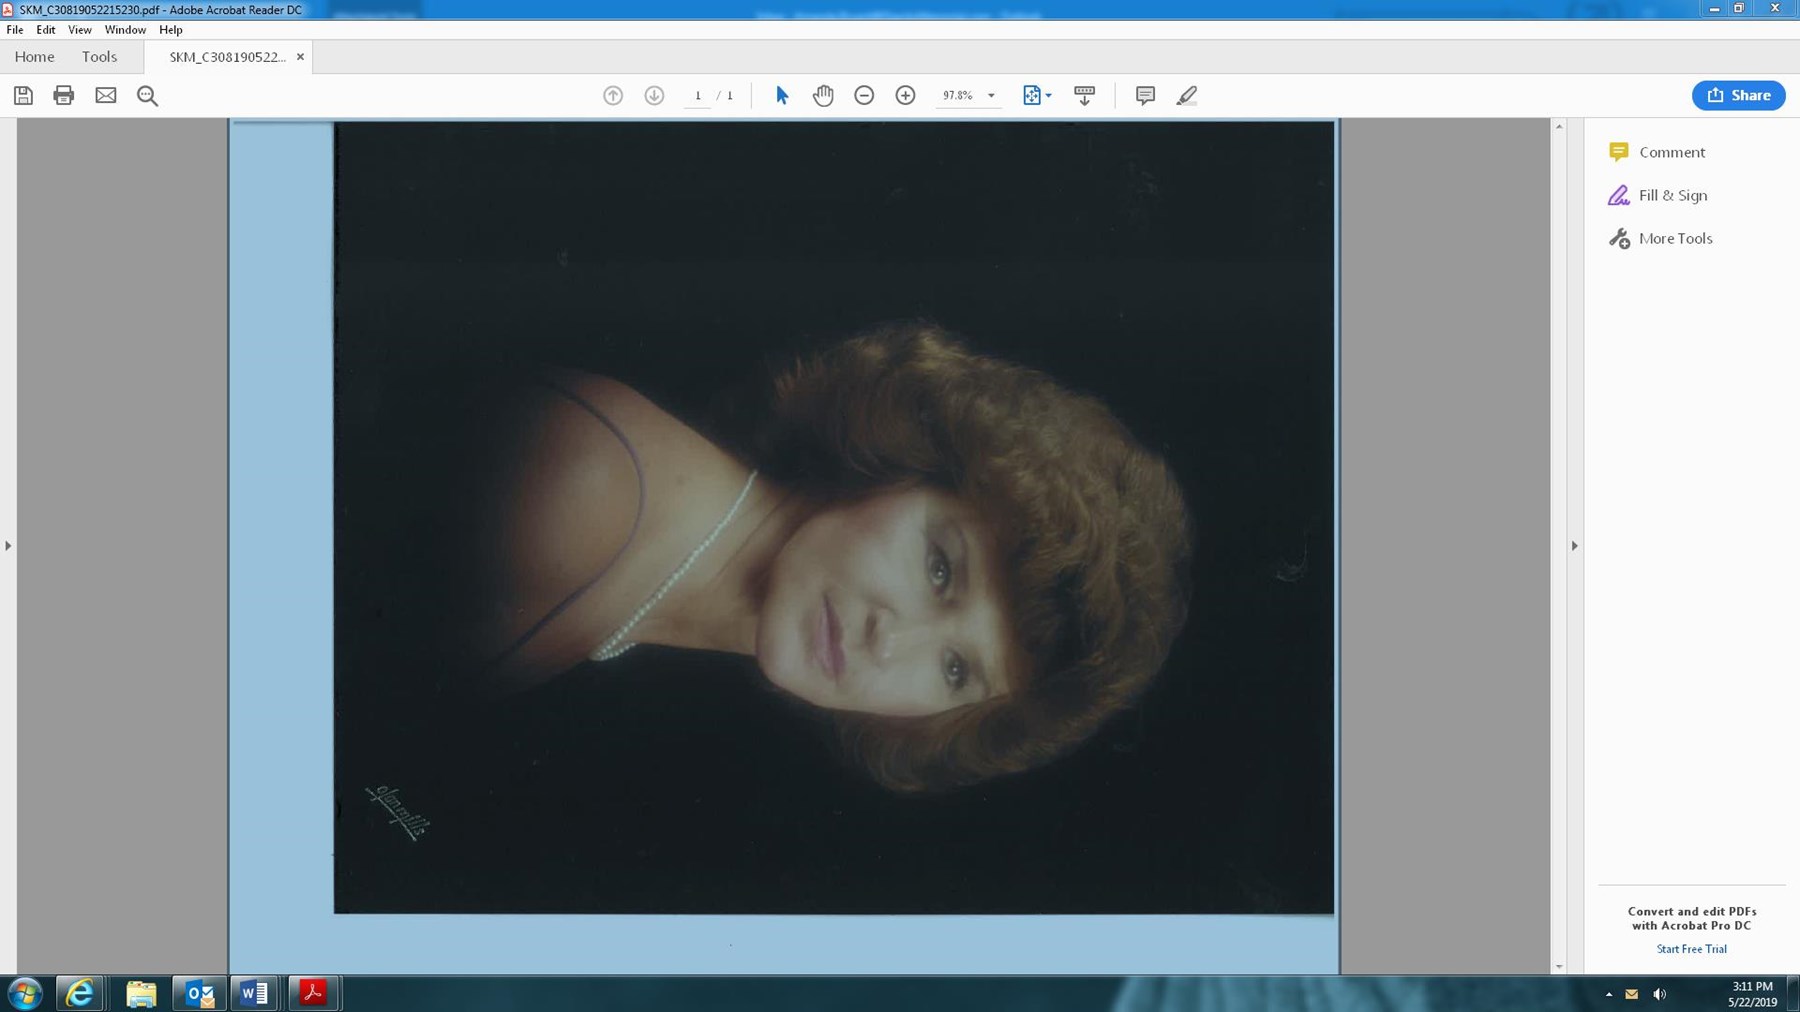The width and height of the screenshot is (1800, 1012).
Task: Collapse the right tools pane
Action: click(x=1574, y=546)
